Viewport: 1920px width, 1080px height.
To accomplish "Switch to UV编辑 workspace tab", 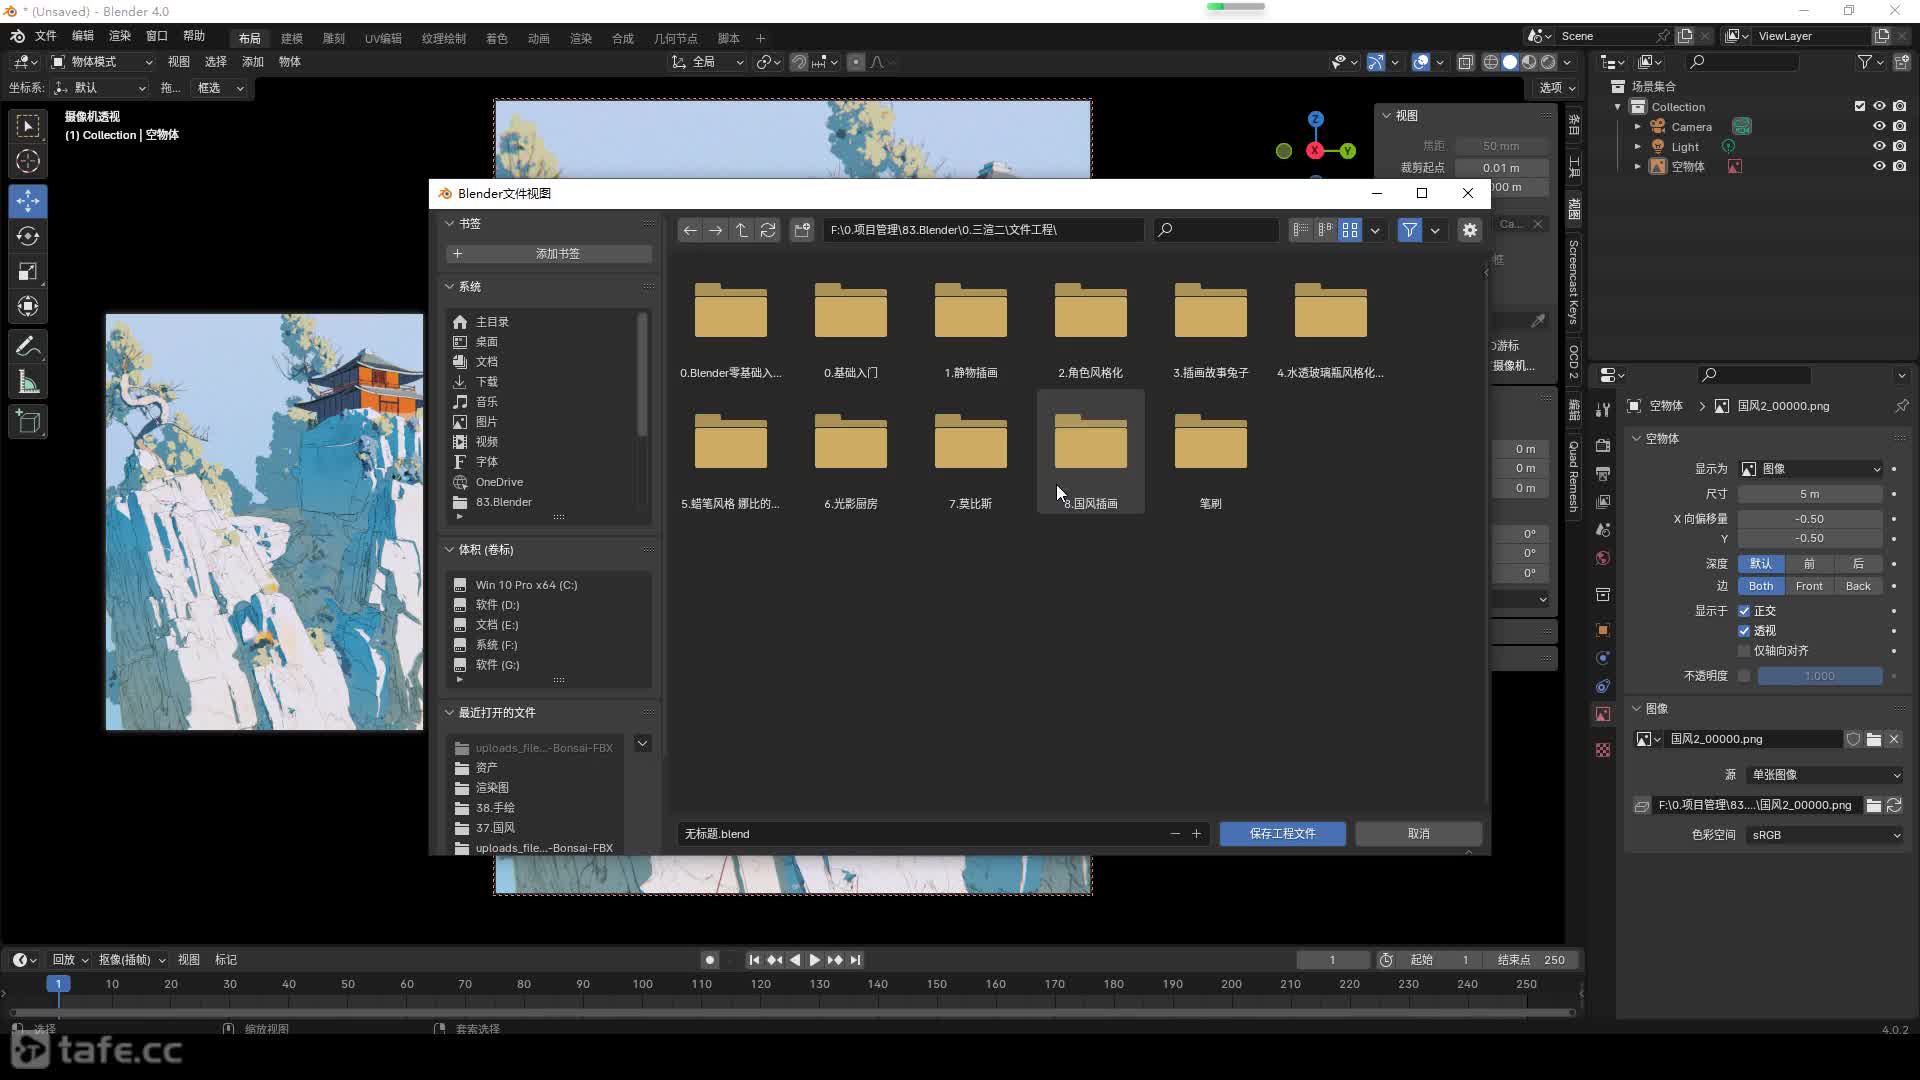I will coord(383,38).
